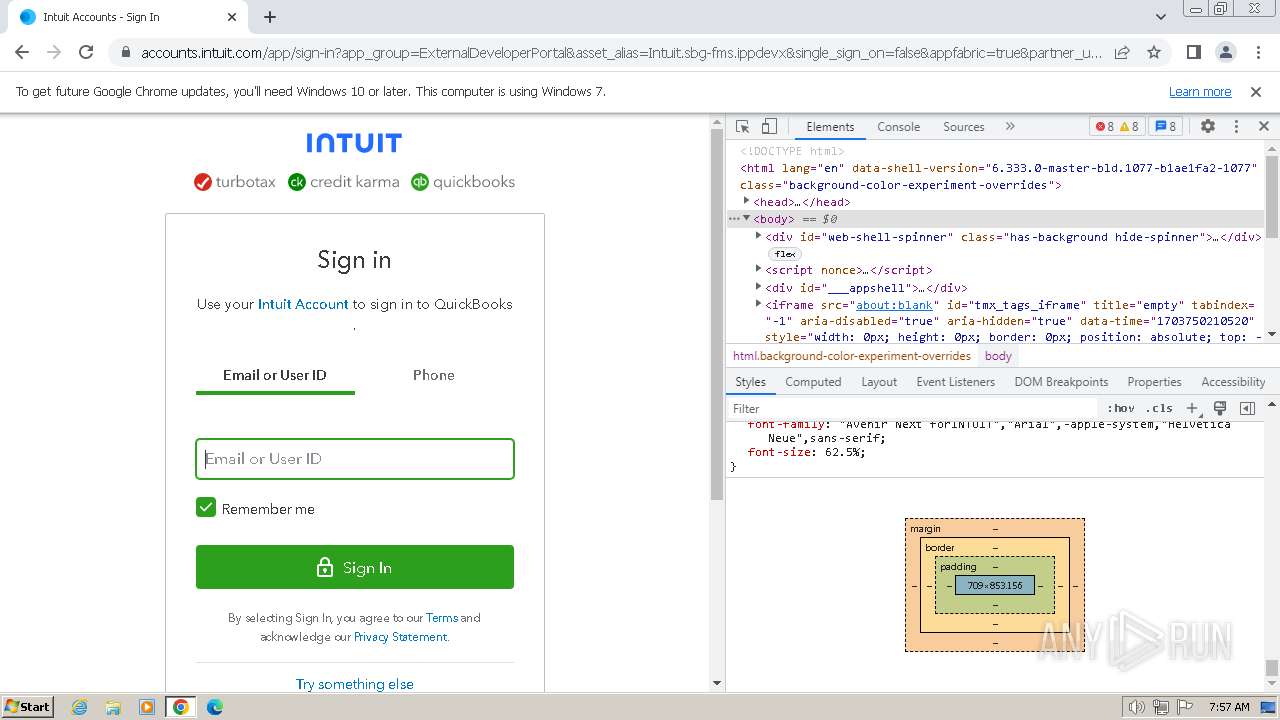The height and width of the screenshot is (720, 1280).
Task: Expand the web-shell-spinner div node
Action: pos(758,236)
